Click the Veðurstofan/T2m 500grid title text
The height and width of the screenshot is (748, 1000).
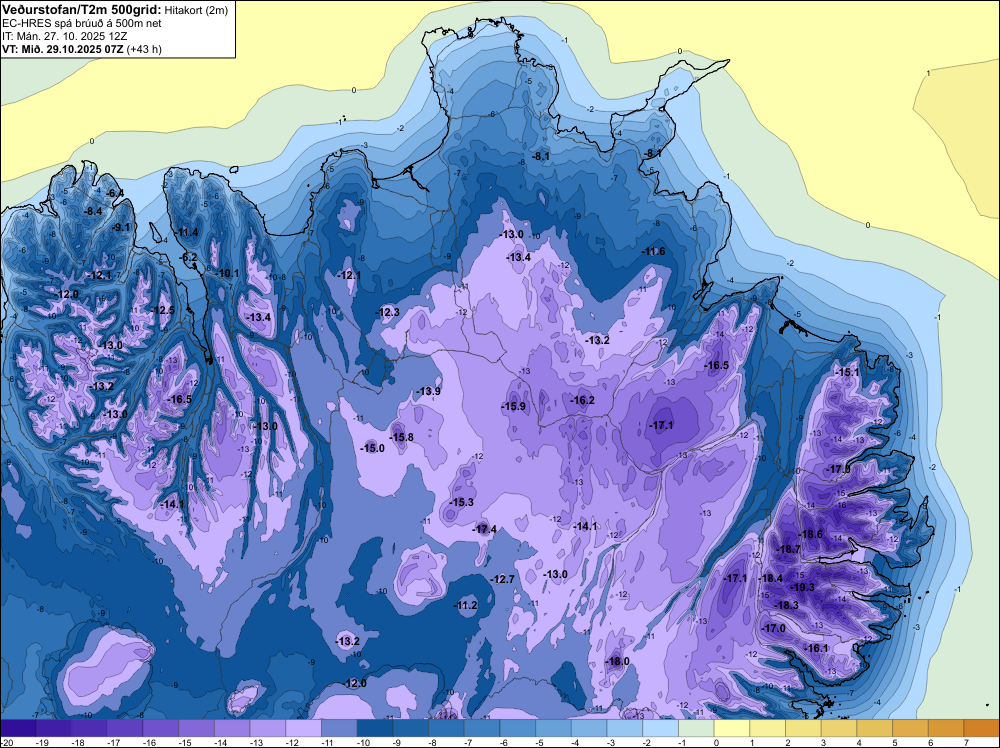[81, 10]
